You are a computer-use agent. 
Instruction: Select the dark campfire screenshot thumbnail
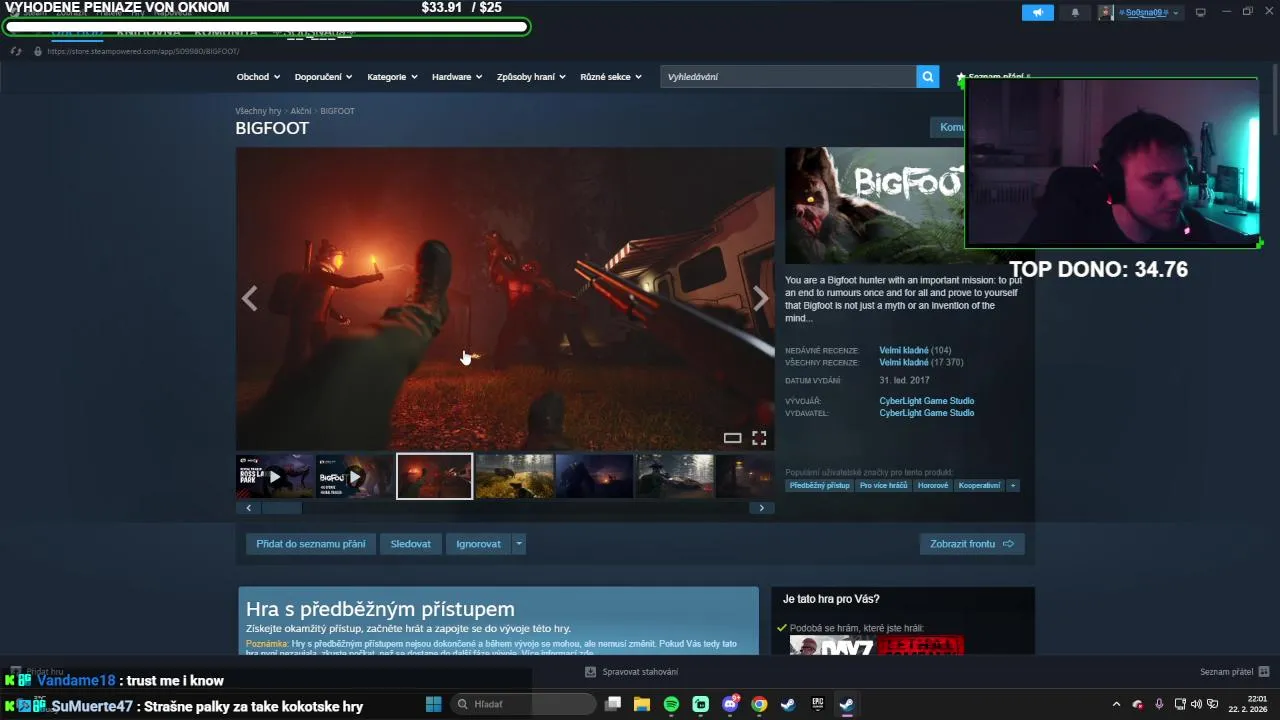[x=594, y=476]
